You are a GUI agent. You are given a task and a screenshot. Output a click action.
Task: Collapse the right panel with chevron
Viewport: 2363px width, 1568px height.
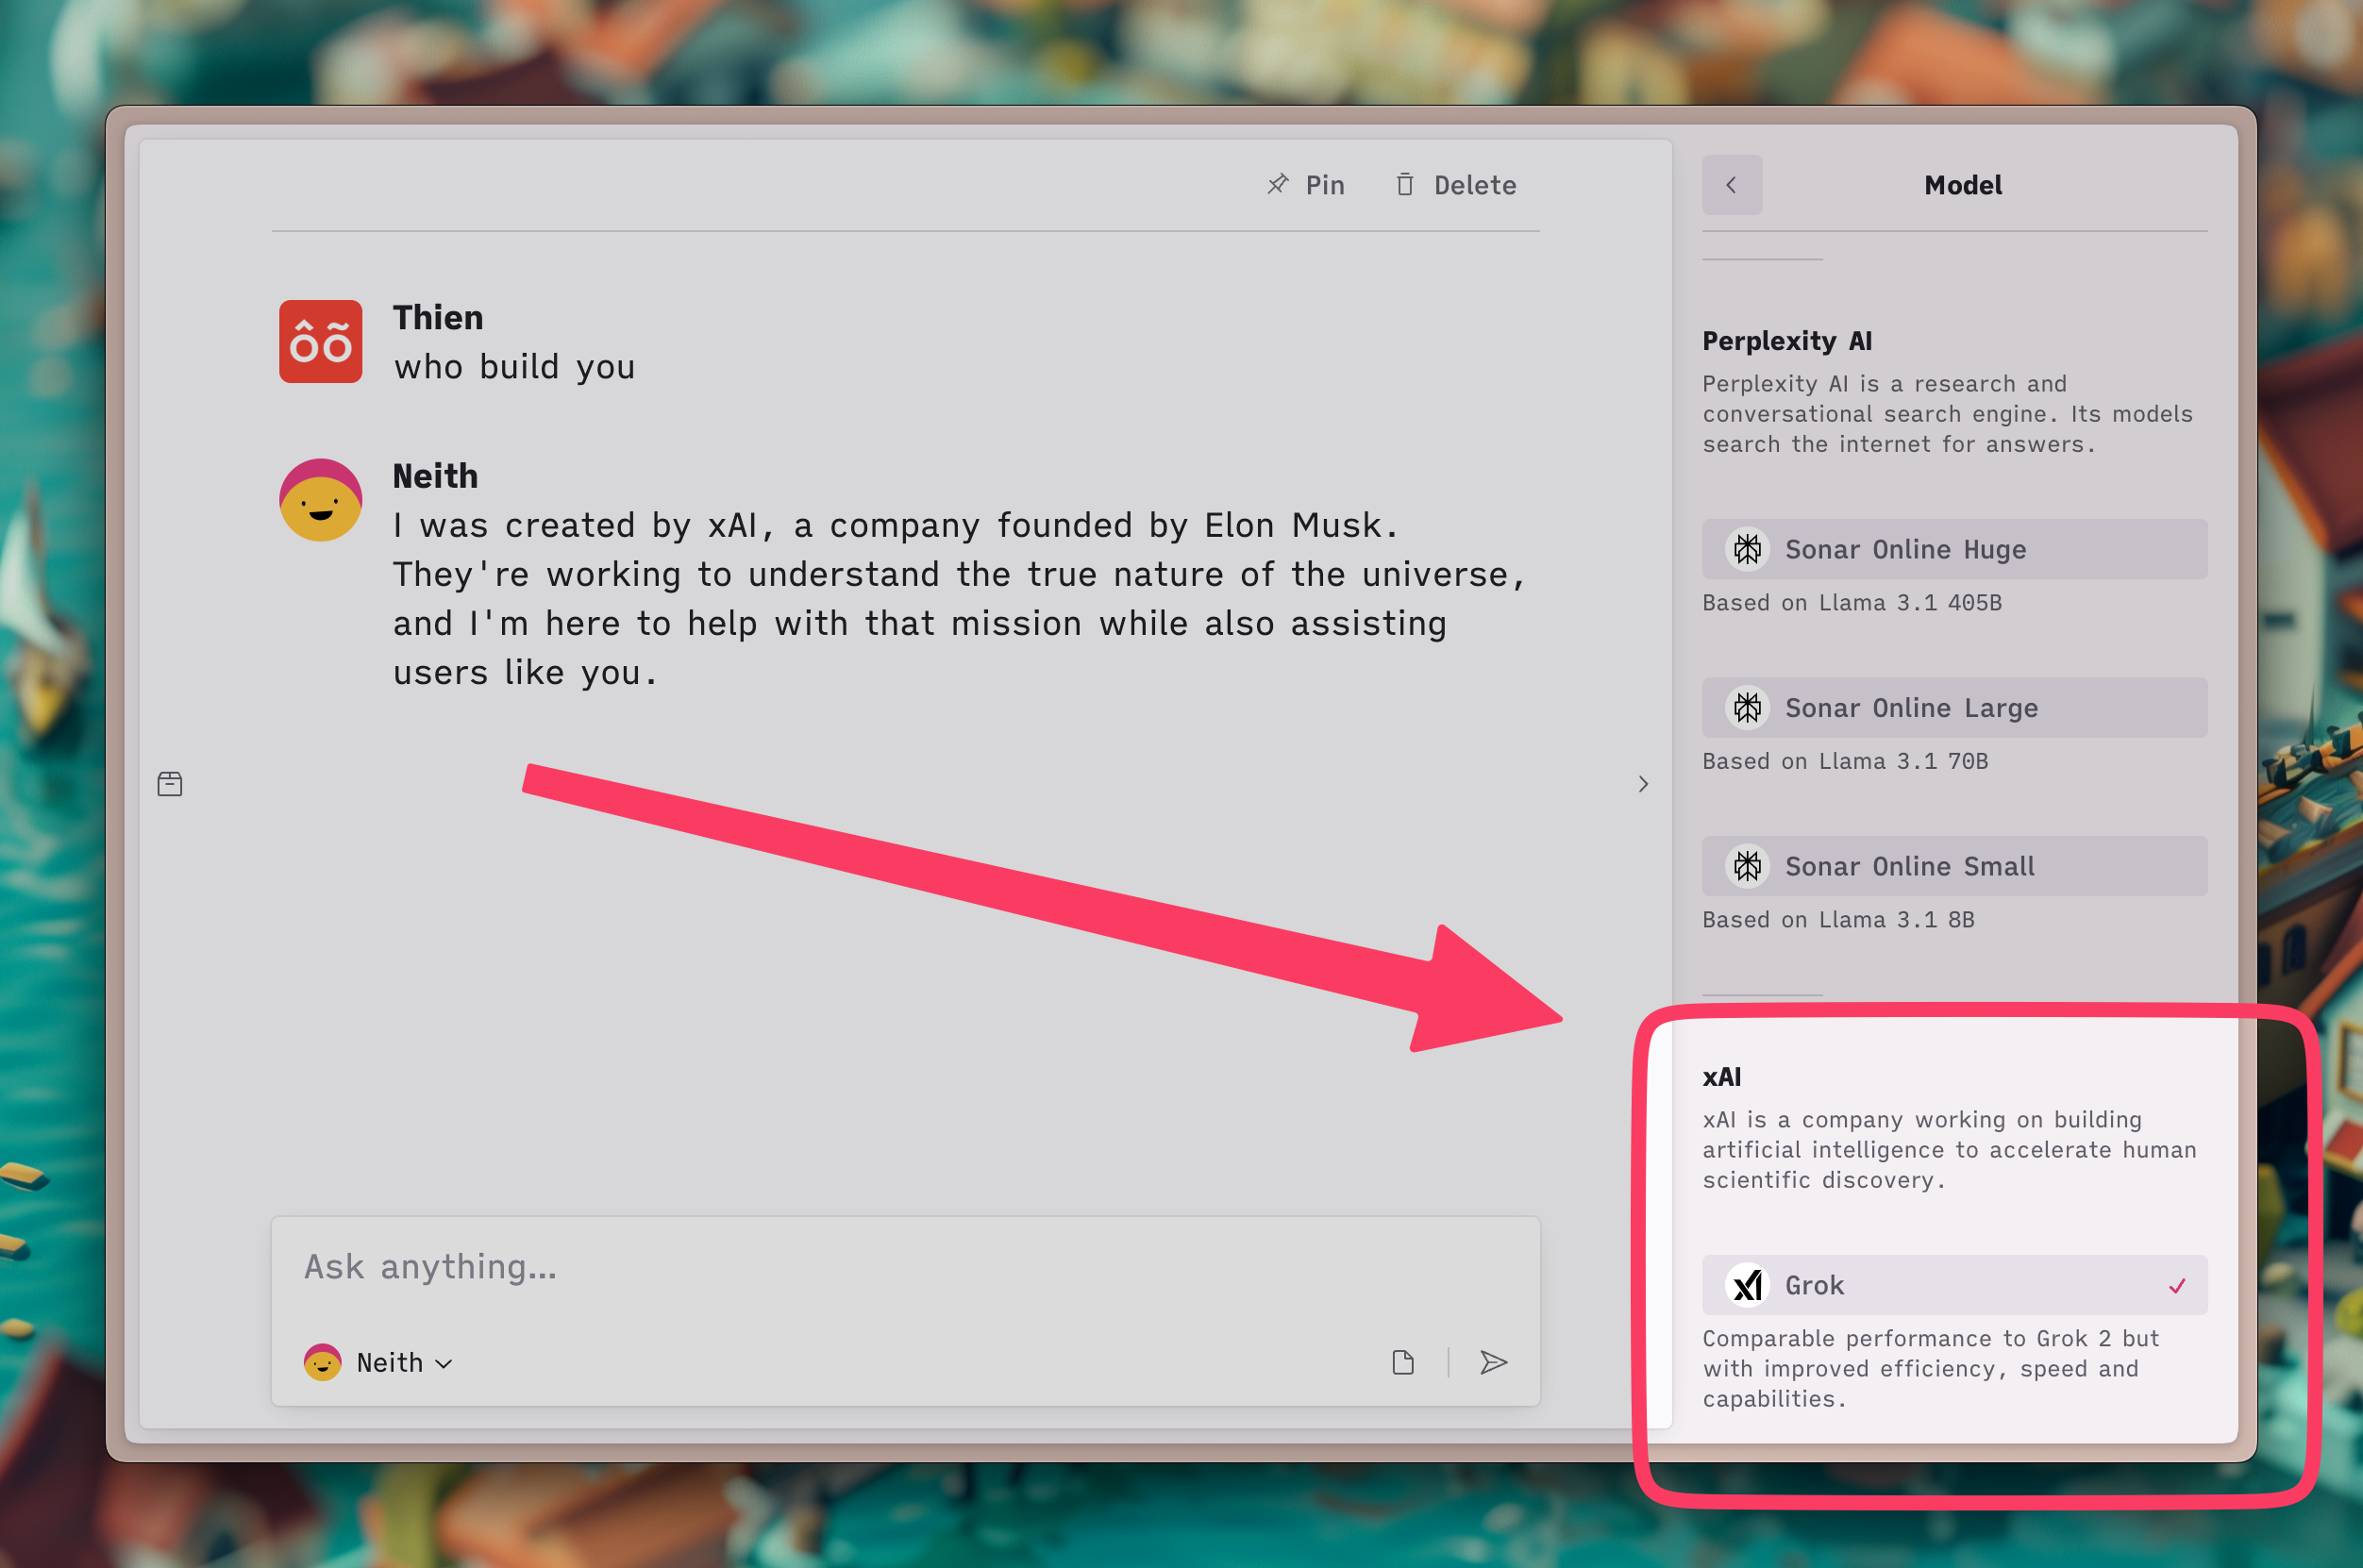click(1643, 784)
